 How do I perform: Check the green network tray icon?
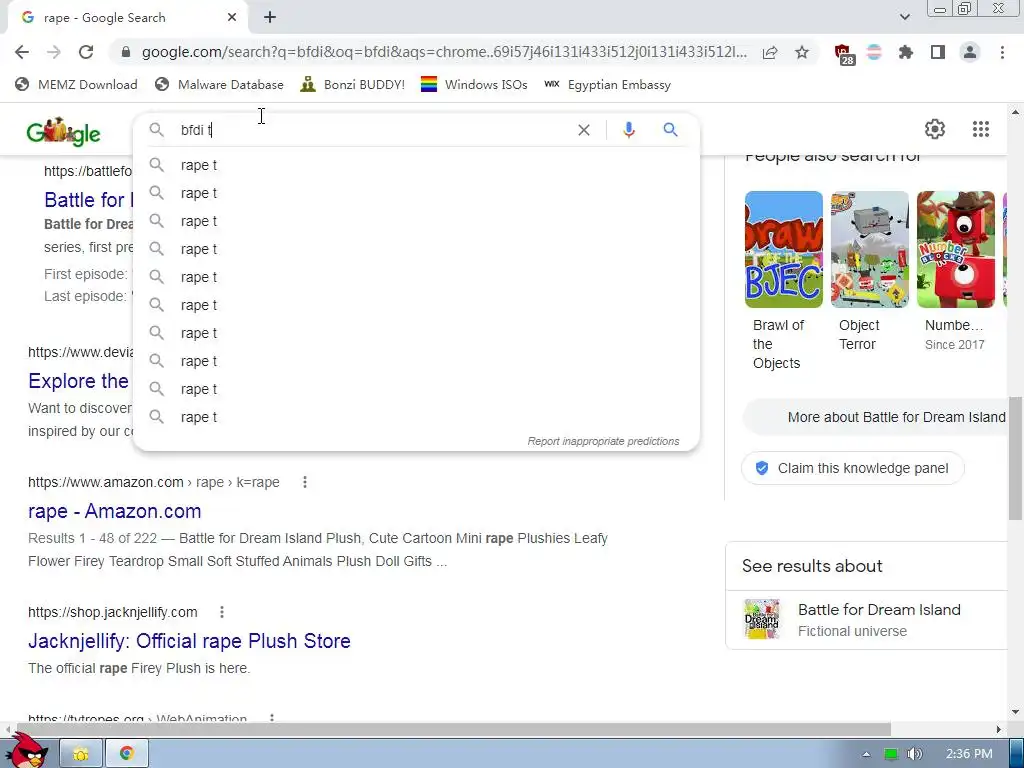[891, 754]
